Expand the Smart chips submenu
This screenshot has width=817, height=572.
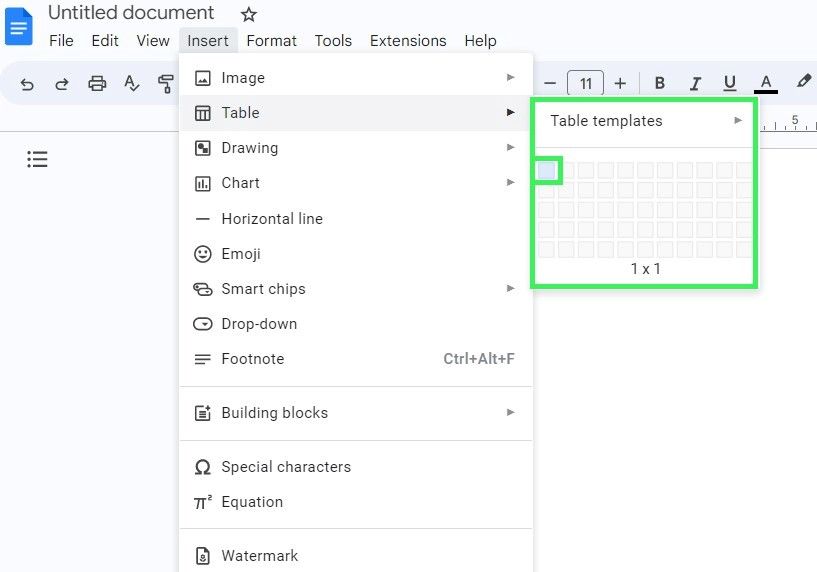356,289
